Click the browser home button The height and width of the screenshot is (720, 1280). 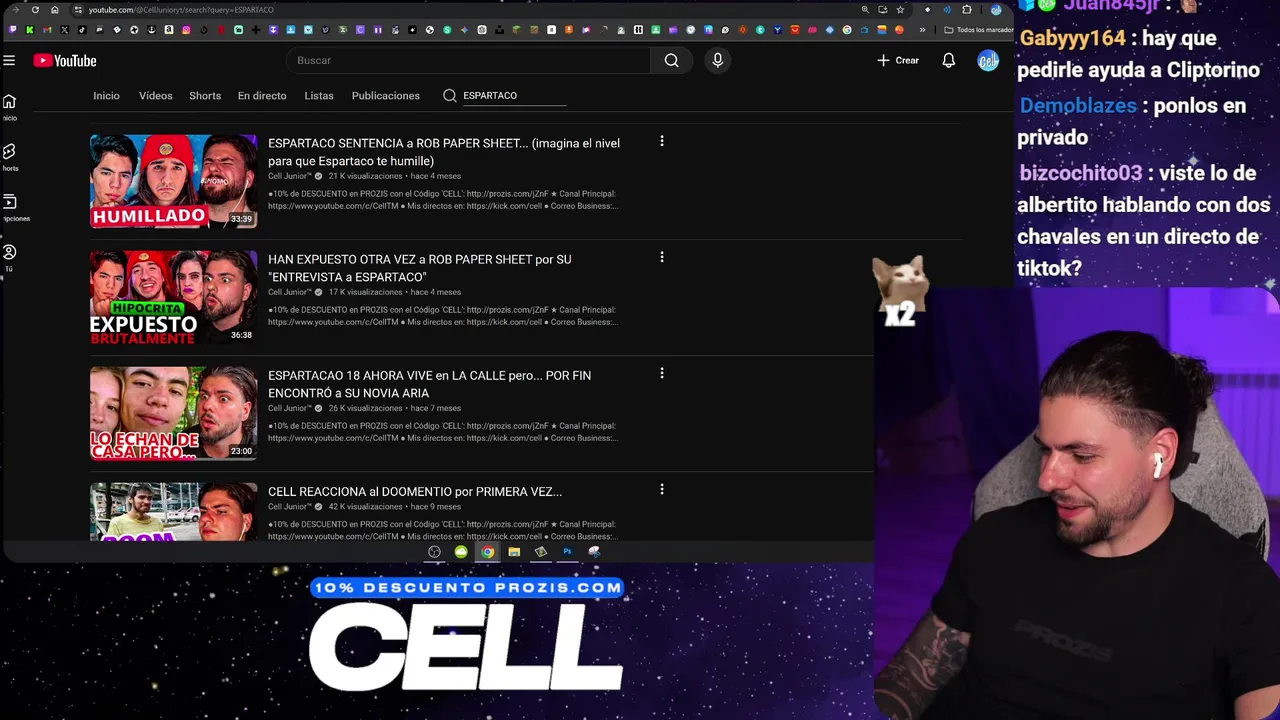point(54,10)
